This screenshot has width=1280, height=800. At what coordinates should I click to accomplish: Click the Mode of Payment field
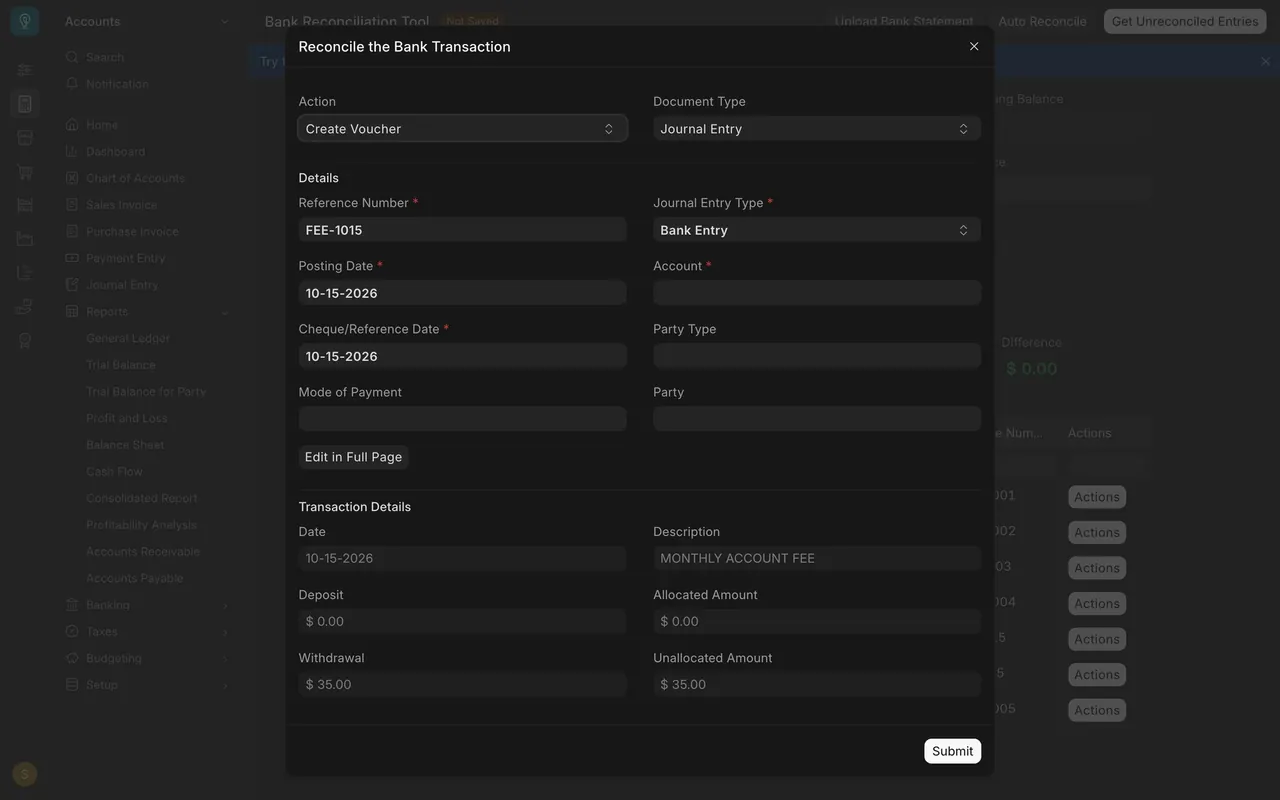[463, 419]
